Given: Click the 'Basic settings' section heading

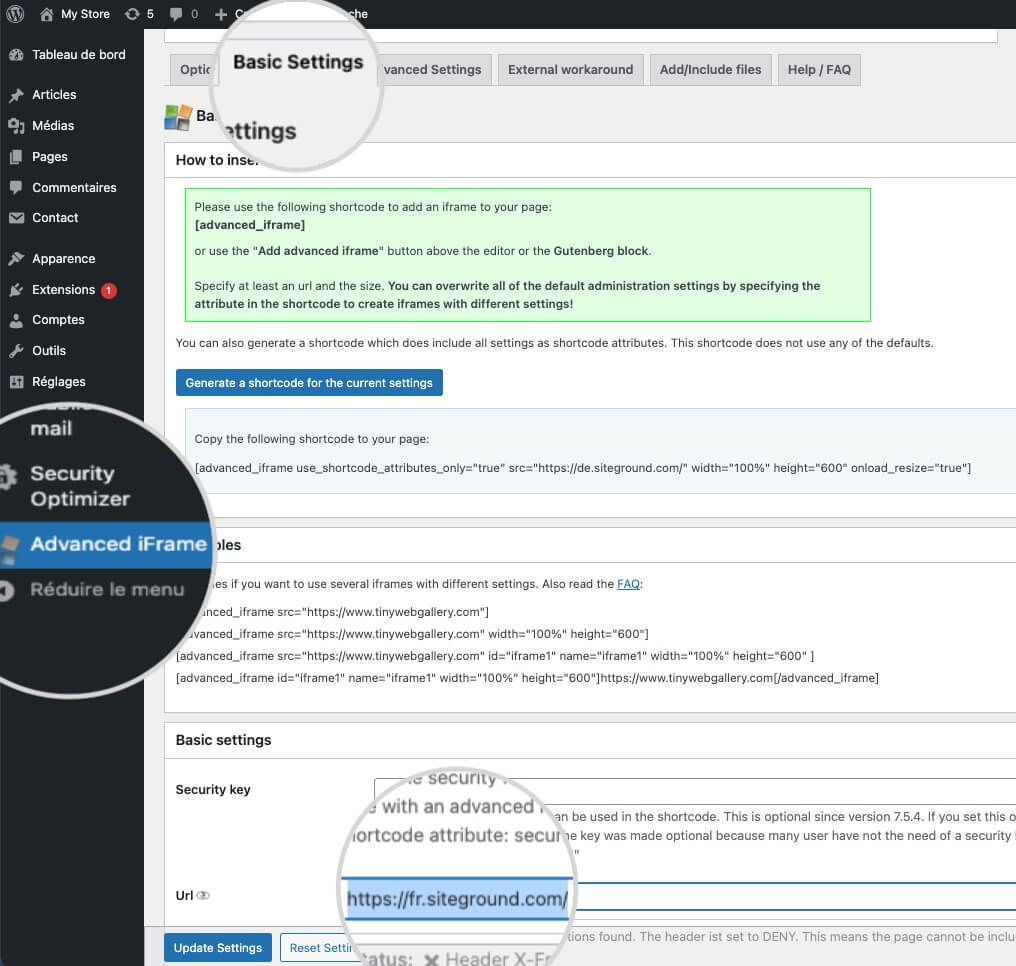Looking at the screenshot, I should [224, 740].
